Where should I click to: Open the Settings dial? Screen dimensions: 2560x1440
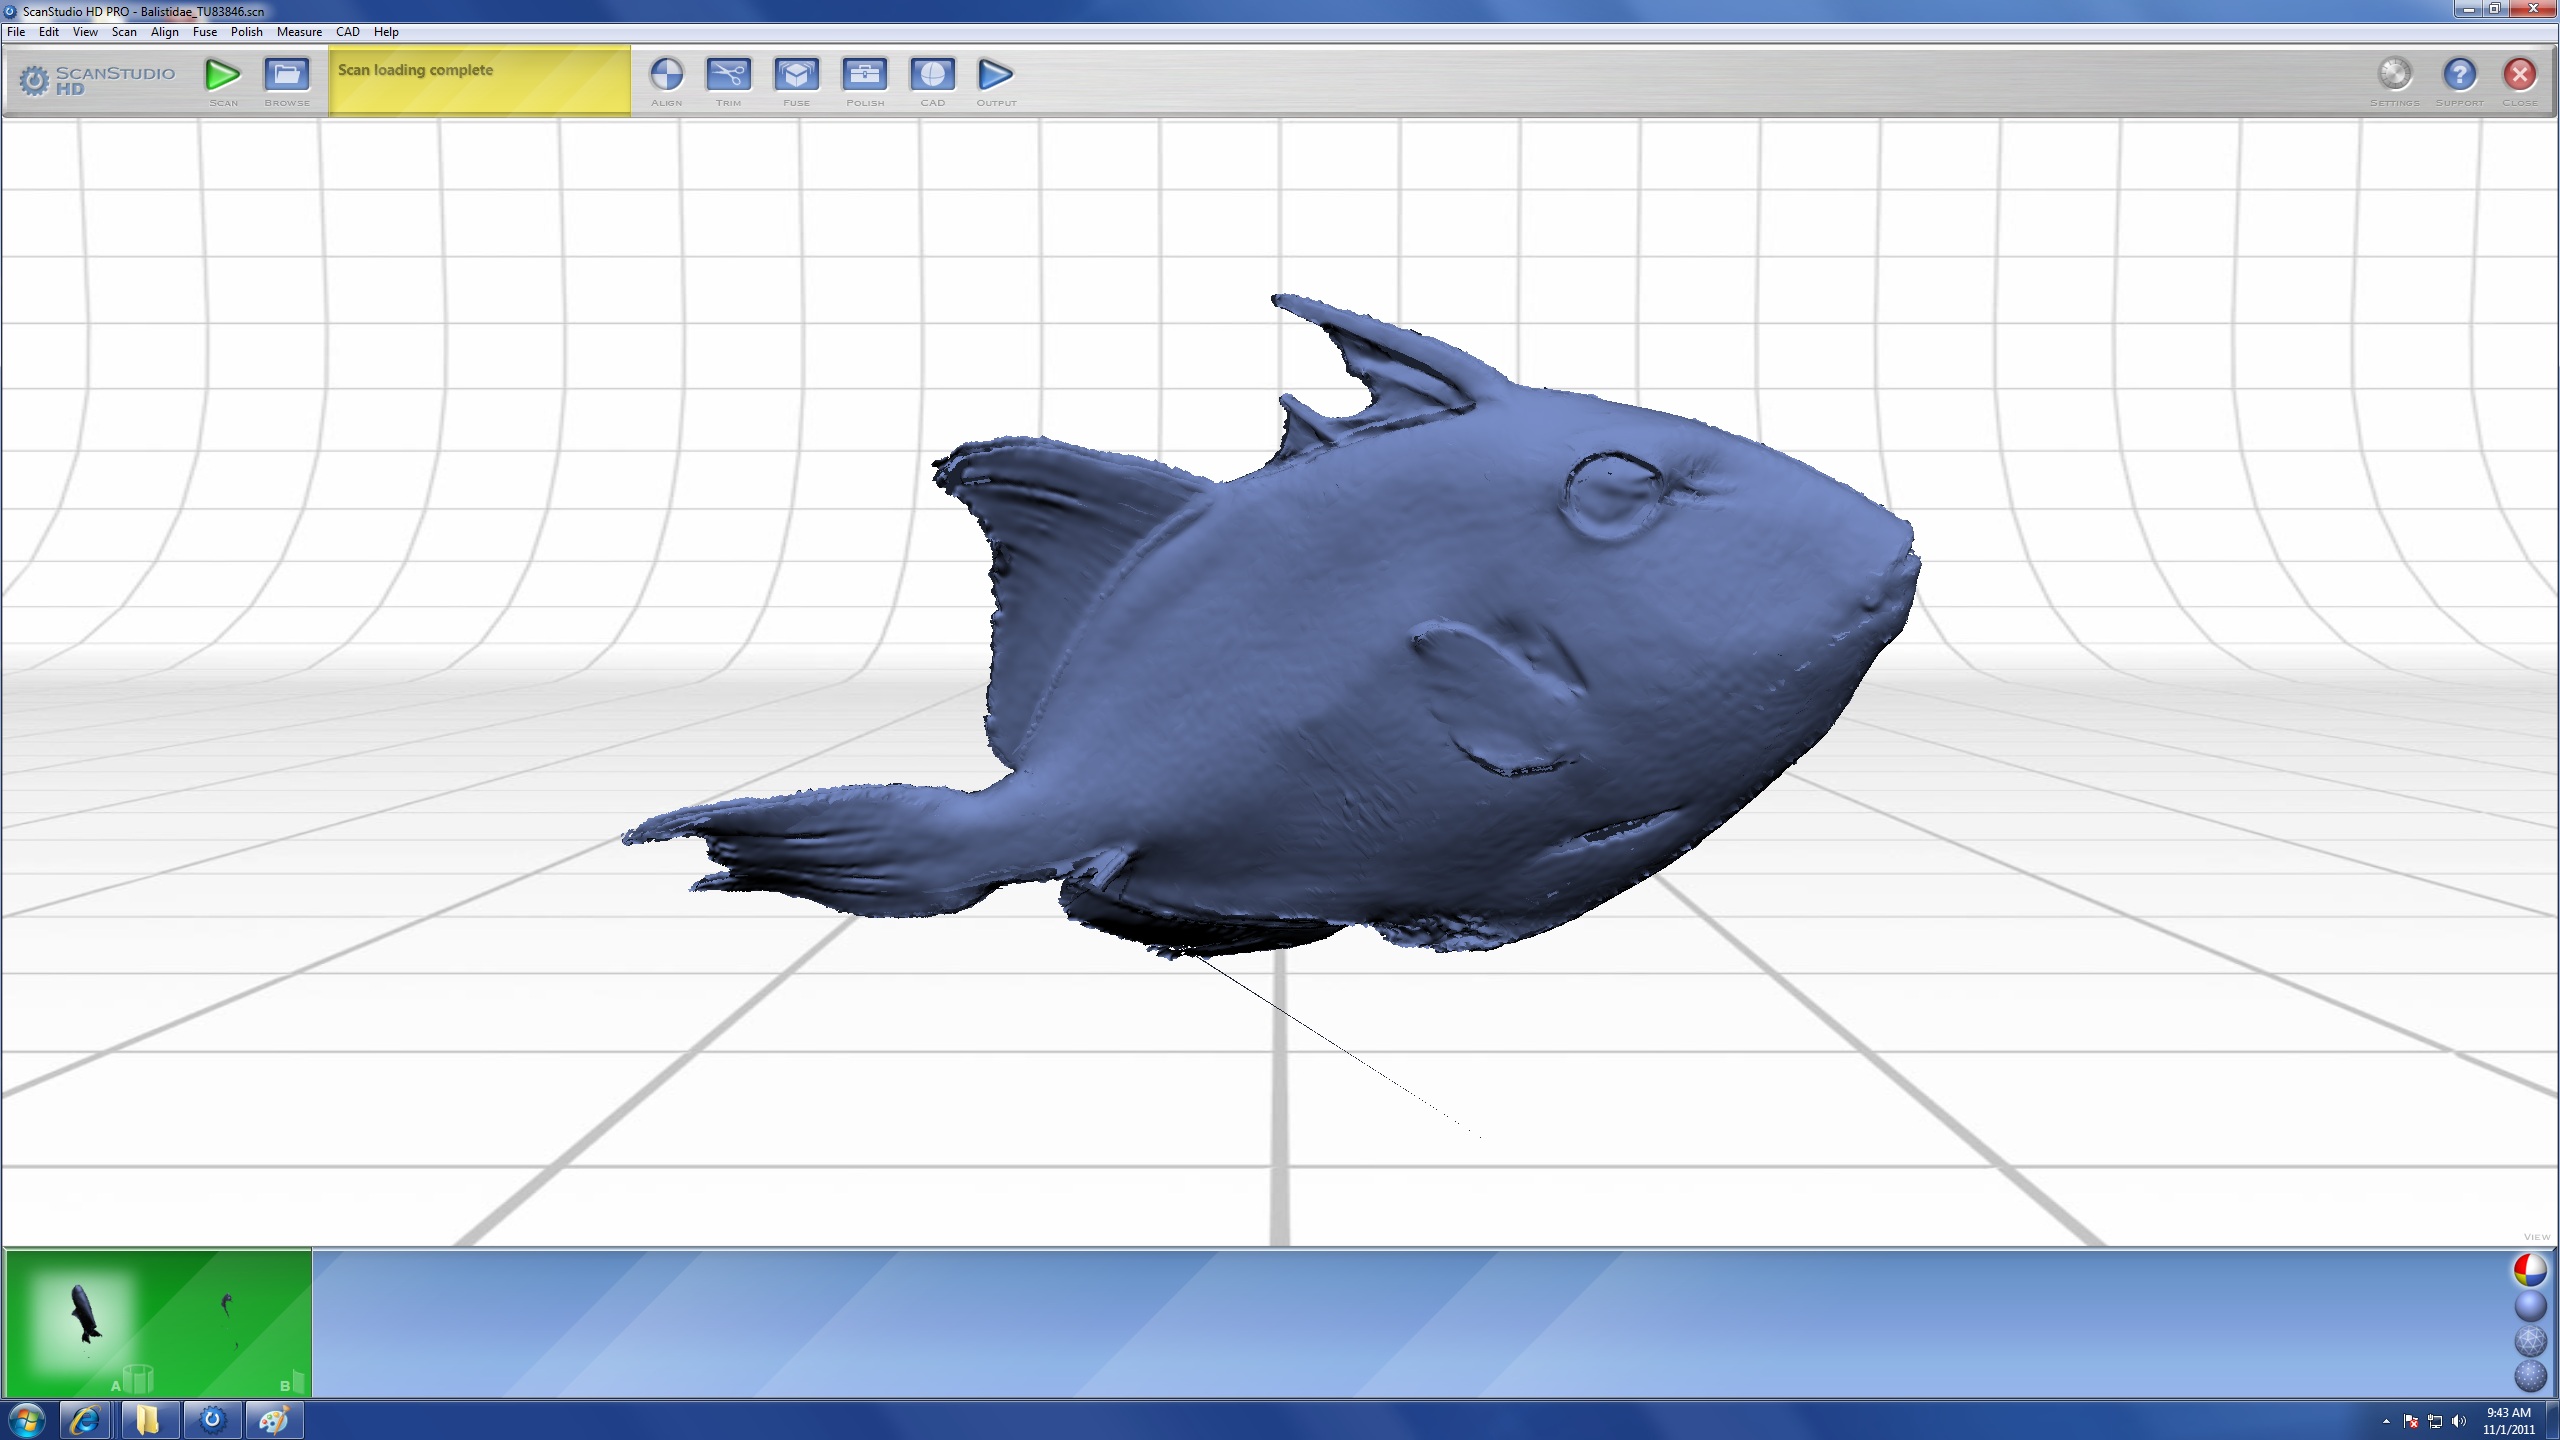click(2394, 75)
